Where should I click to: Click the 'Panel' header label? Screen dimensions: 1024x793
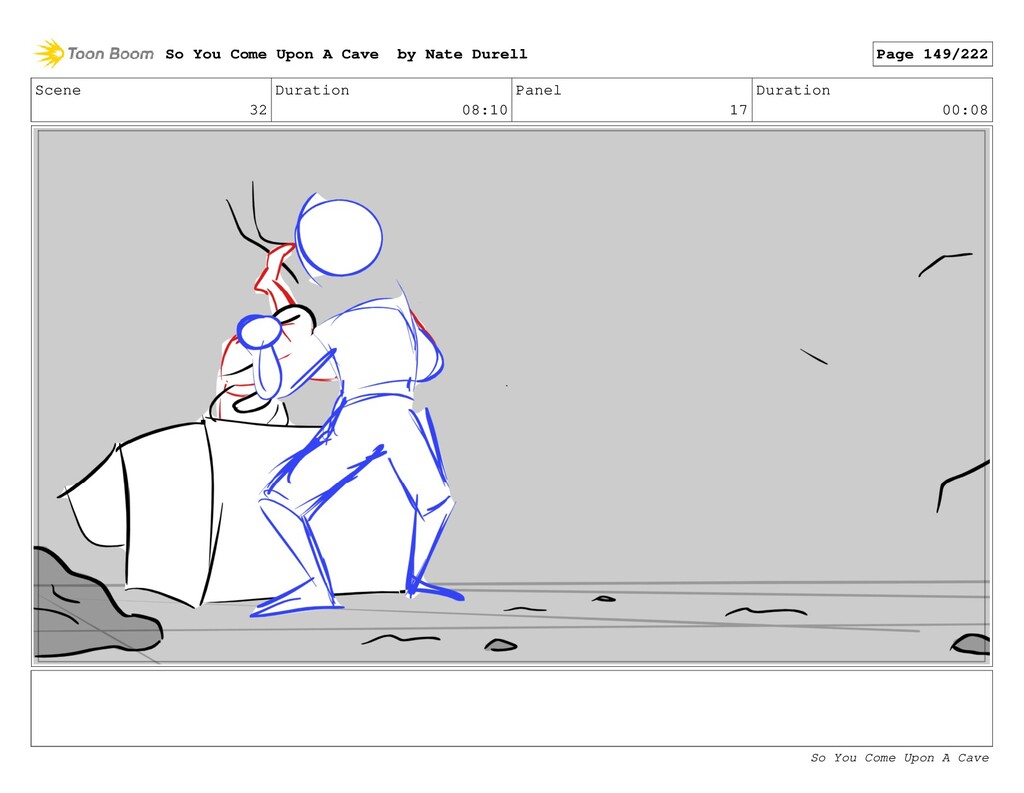[x=538, y=90]
